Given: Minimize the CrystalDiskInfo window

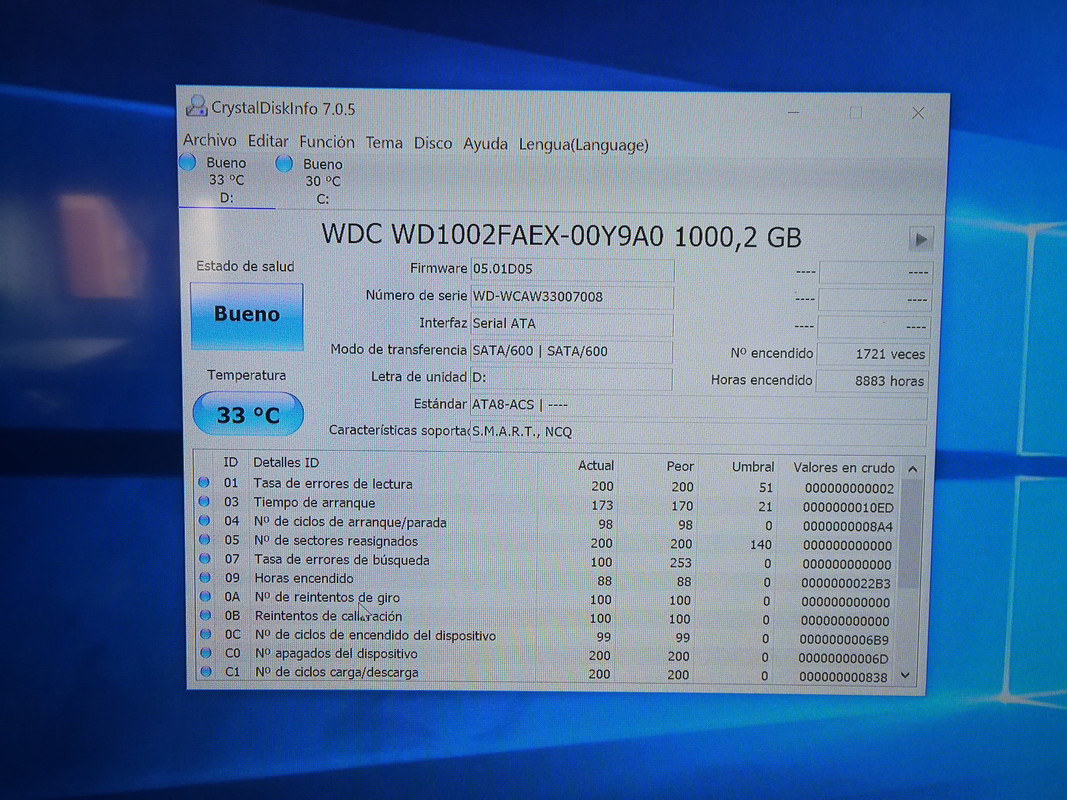Looking at the screenshot, I should pos(793,112).
